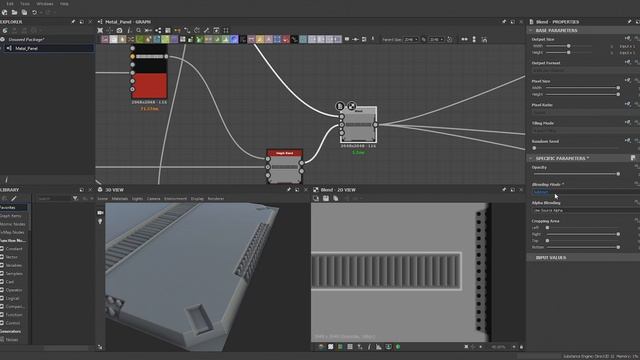Viewport: 640px width, 360px height.
Task: Click the checker badge icon above Blend node
Action: click(351, 106)
